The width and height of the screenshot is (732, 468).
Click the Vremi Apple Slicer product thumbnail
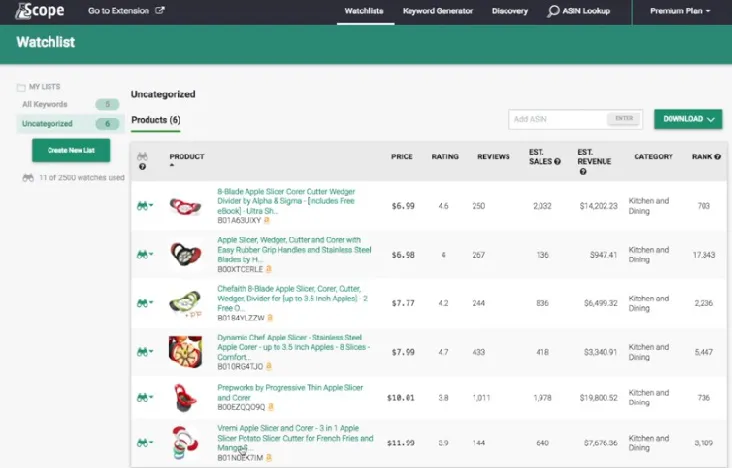(x=184, y=442)
